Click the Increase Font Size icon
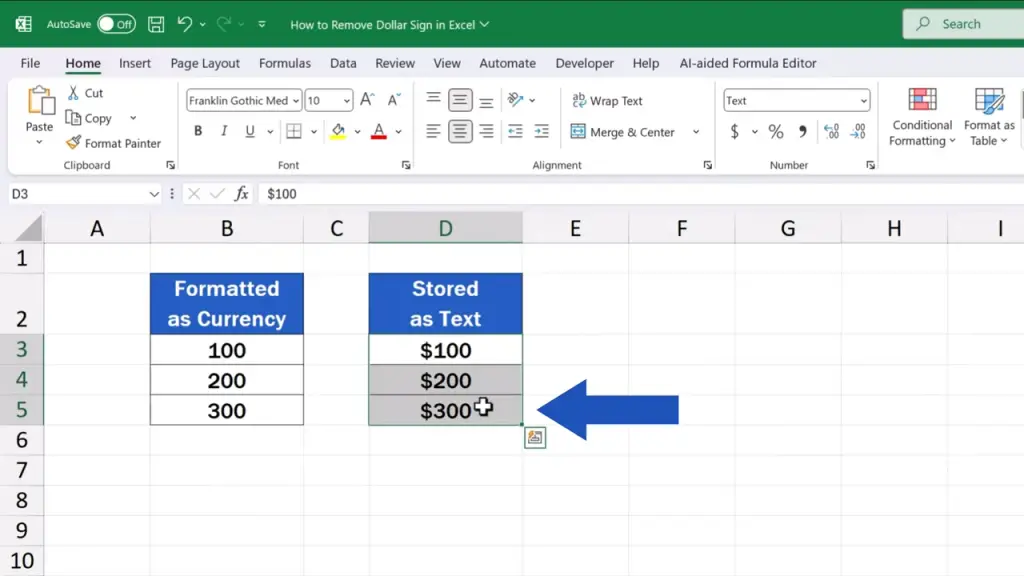This screenshot has height=576, width=1024. [x=367, y=100]
